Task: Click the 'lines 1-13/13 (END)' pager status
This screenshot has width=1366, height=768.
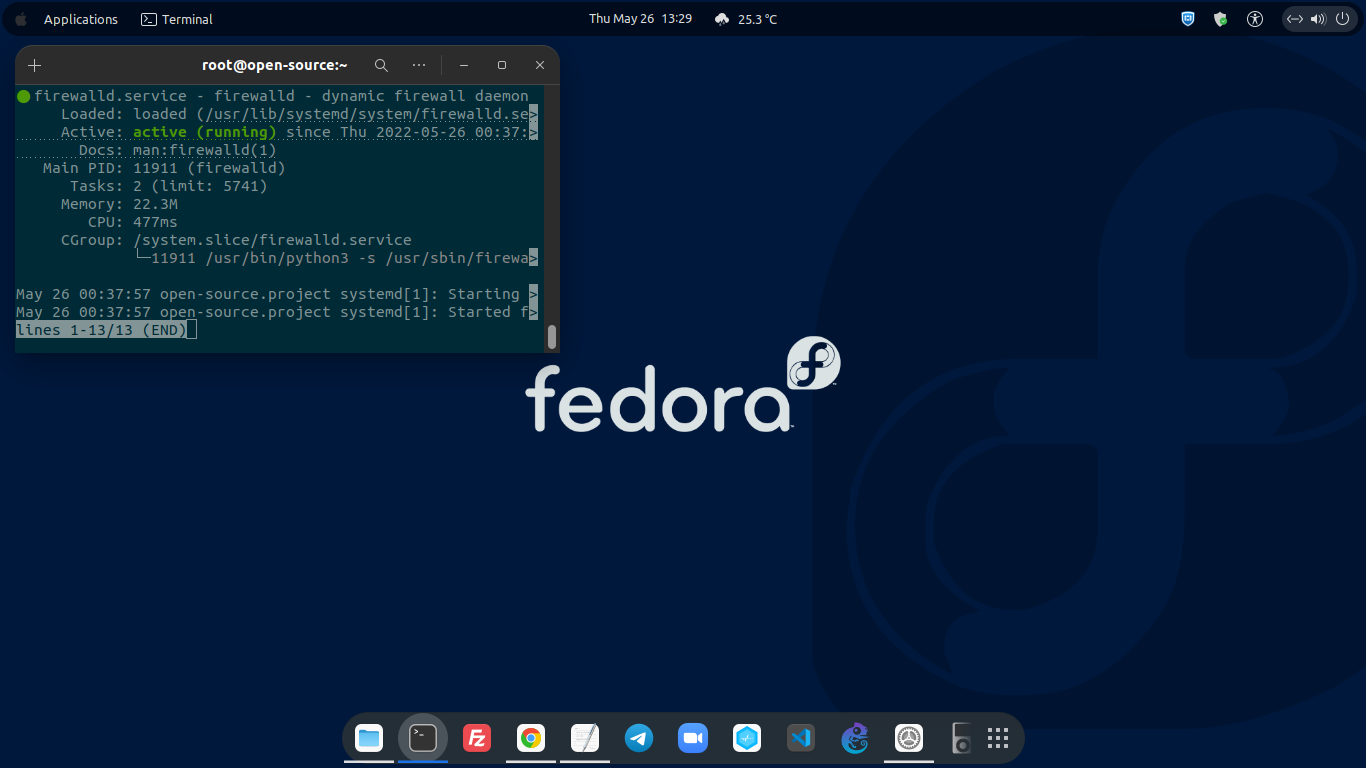Action: coord(101,330)
